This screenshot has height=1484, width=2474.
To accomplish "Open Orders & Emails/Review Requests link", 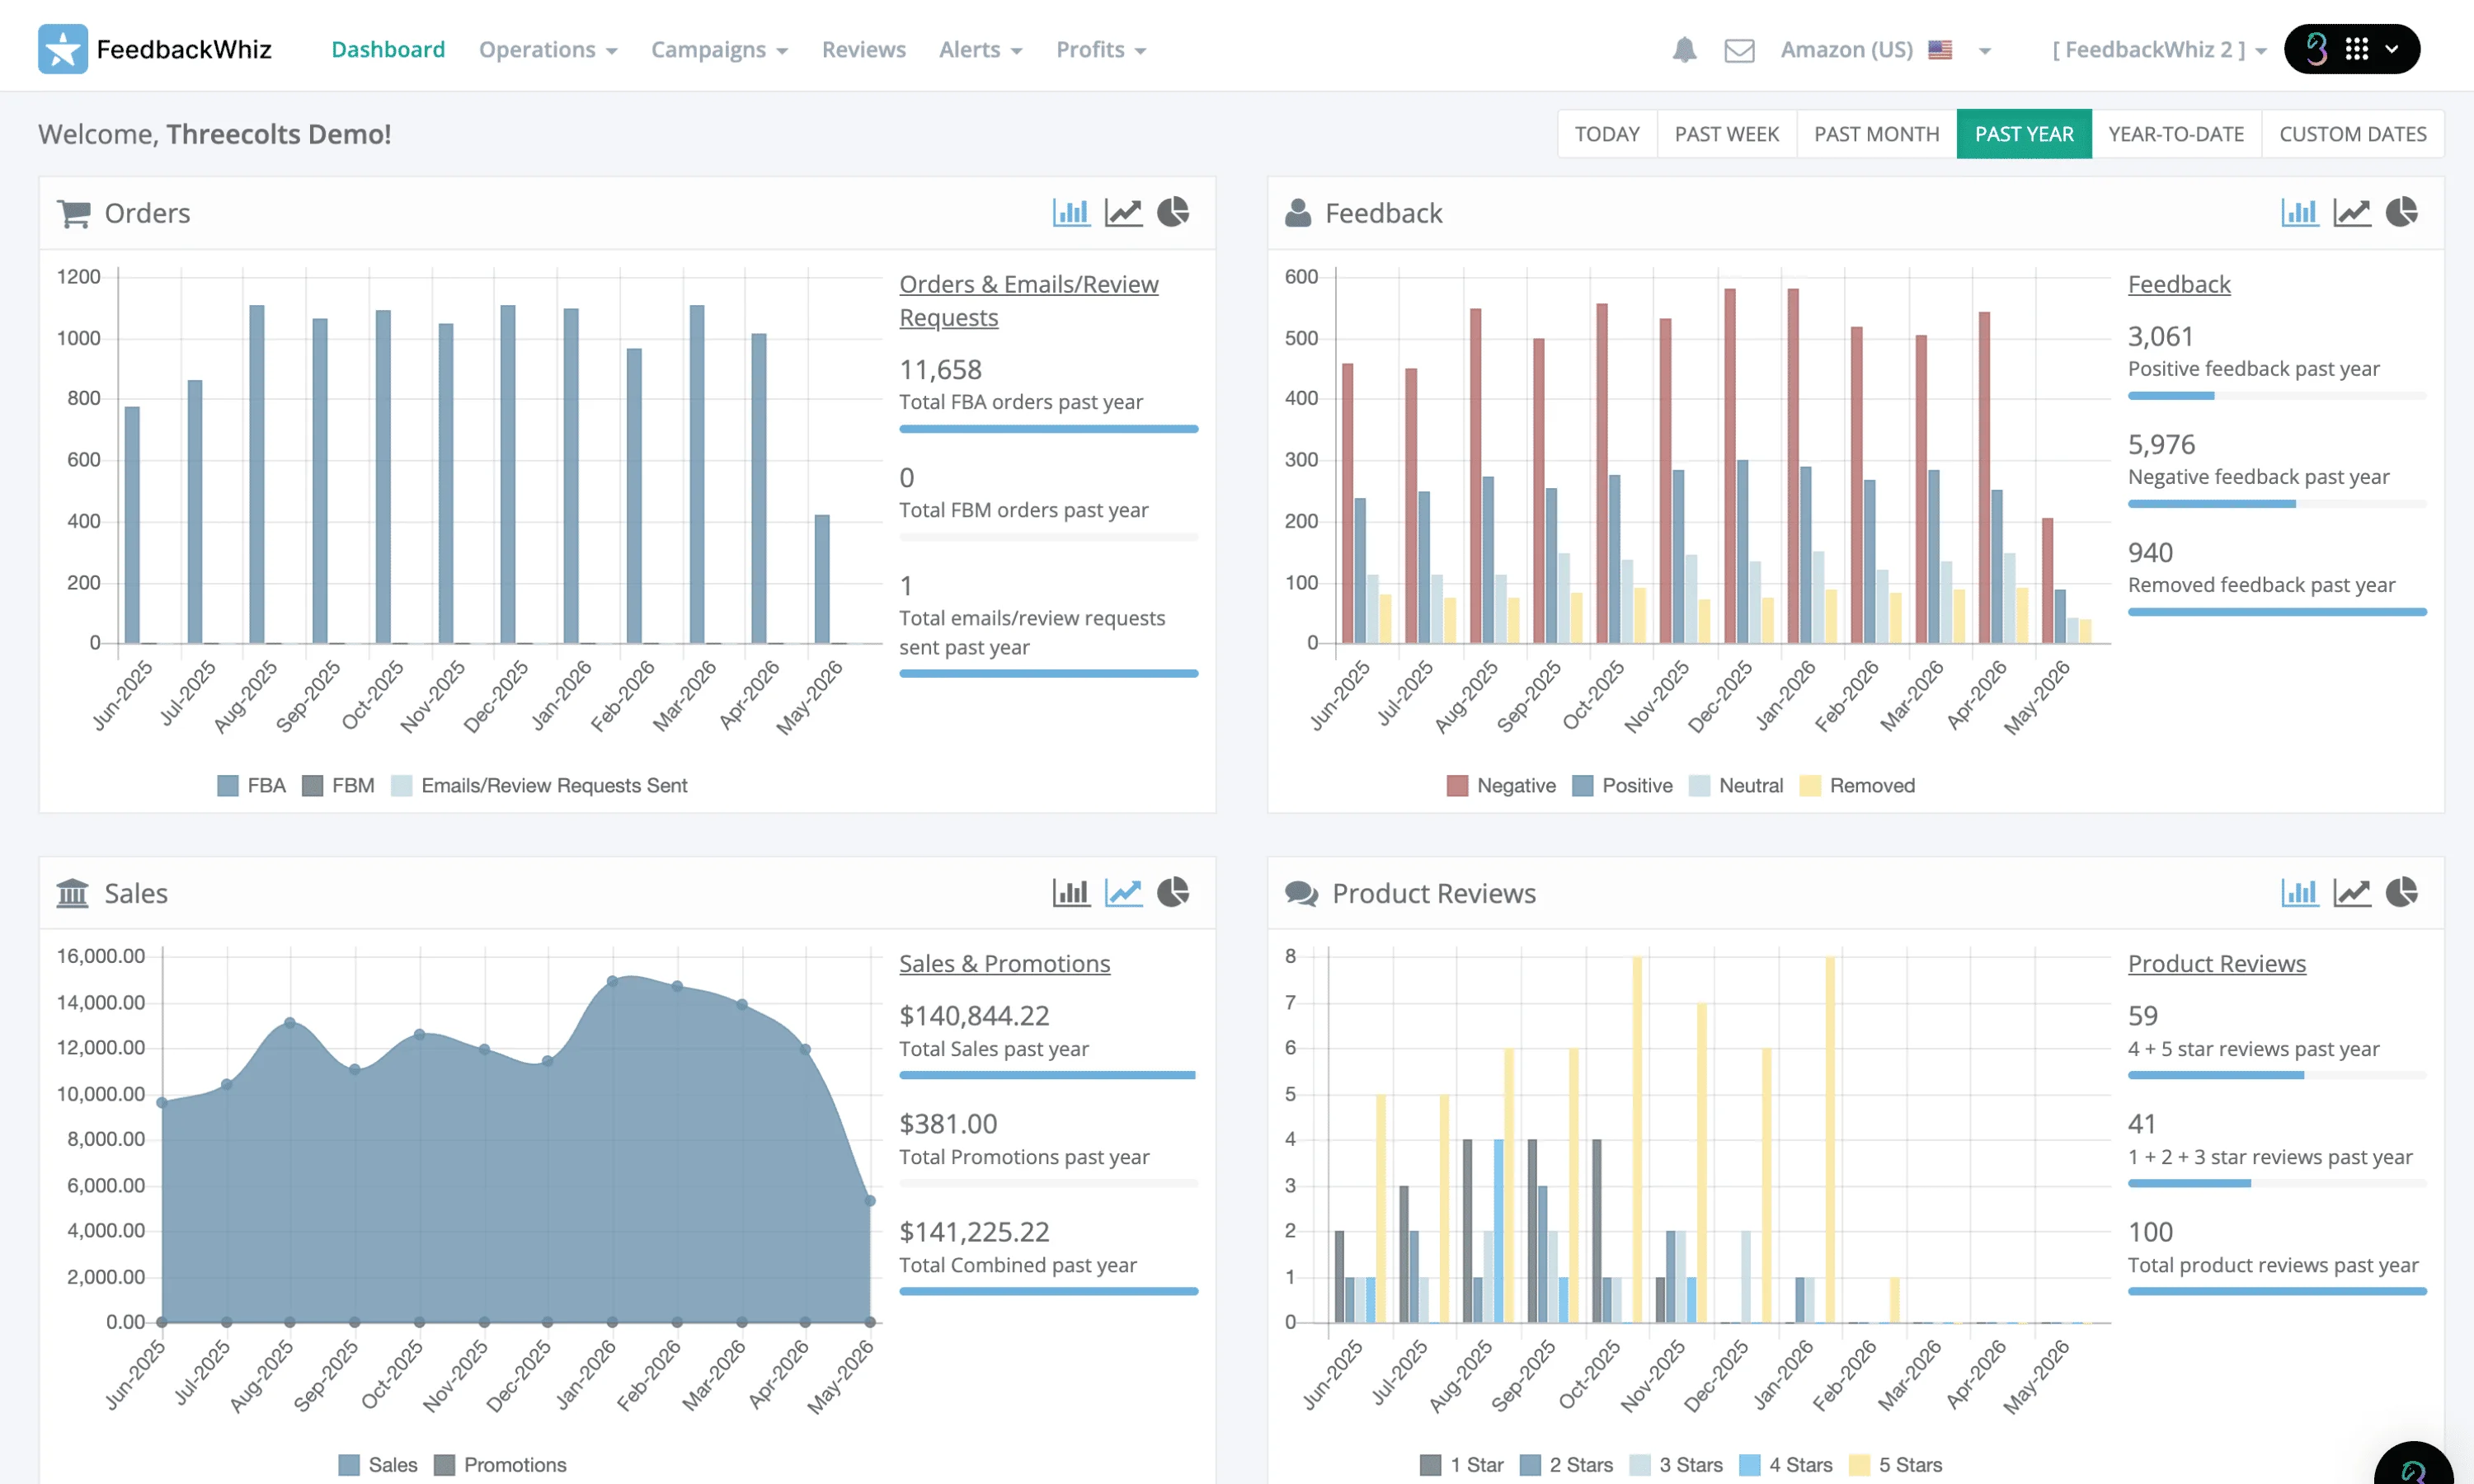I will pyautogui.click(x=1028, y=300).
